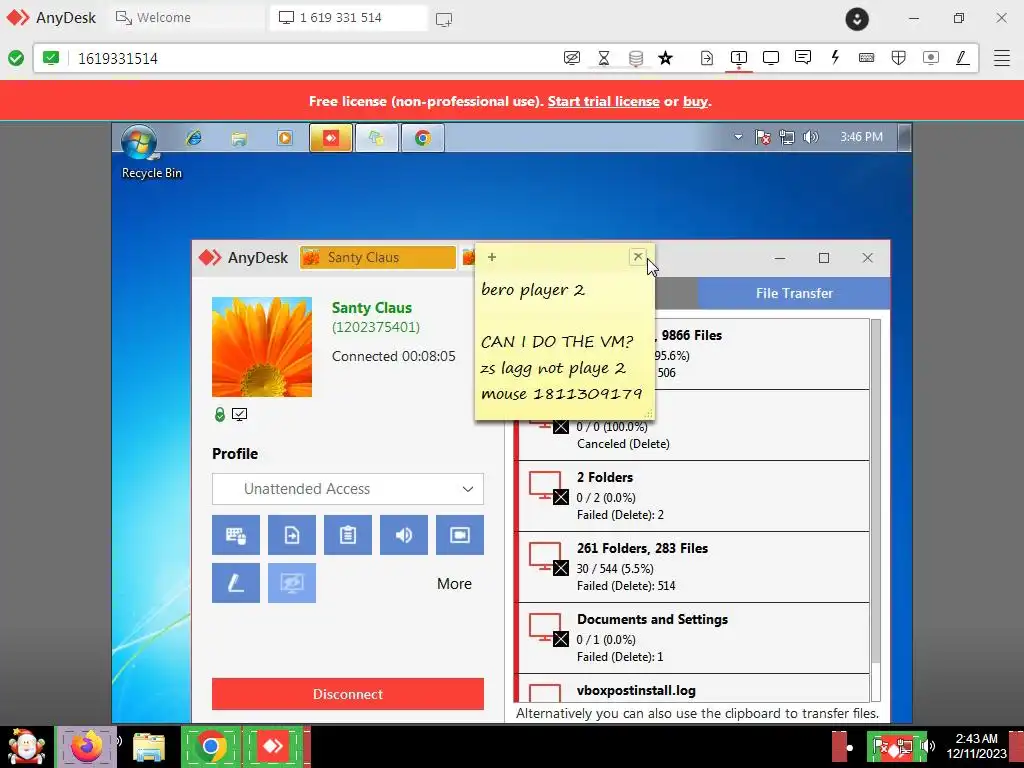Screen dimensions: 1024x768
Task: Click the buy link in license banner
Action: (x=695, y=101)
